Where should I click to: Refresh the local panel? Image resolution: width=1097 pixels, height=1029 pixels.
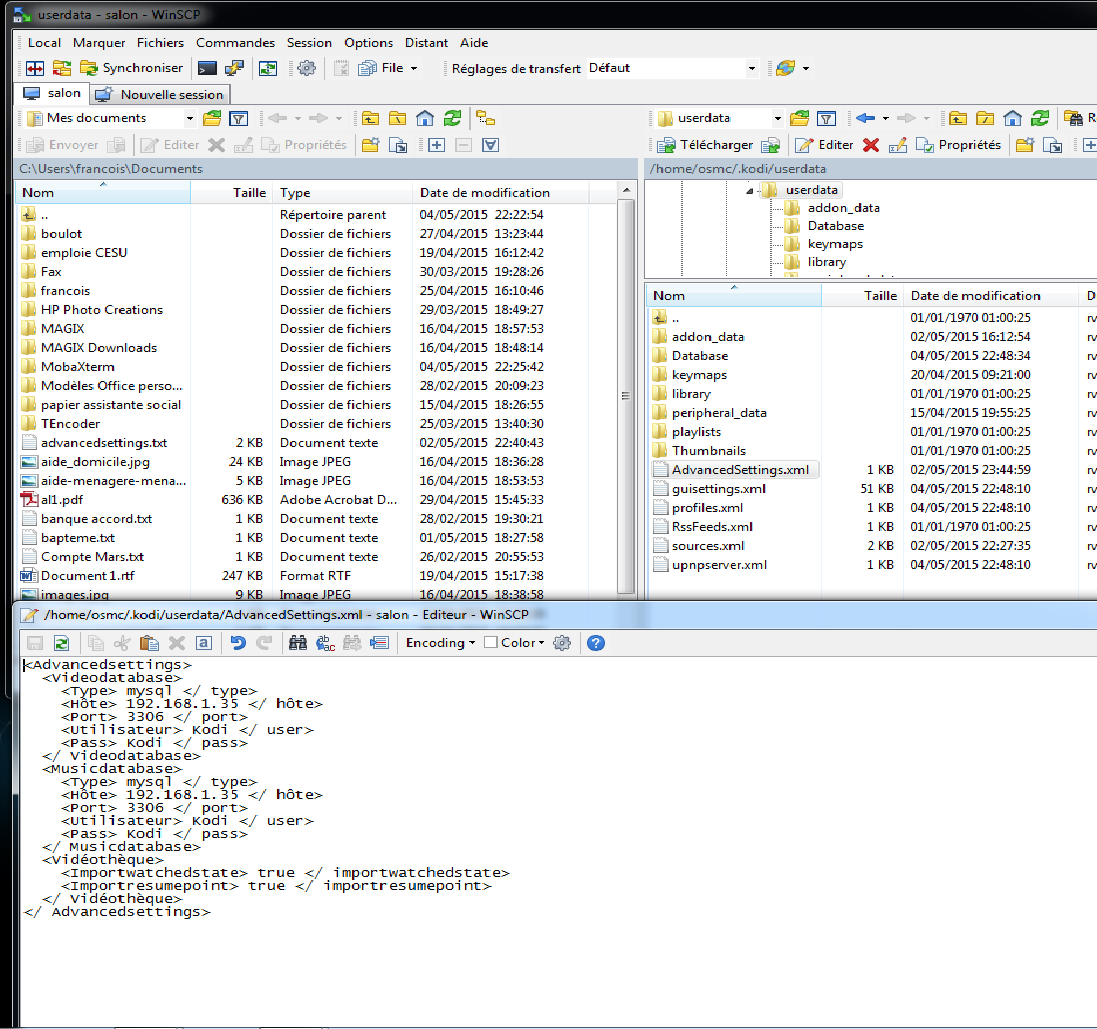tap(453, 118)
